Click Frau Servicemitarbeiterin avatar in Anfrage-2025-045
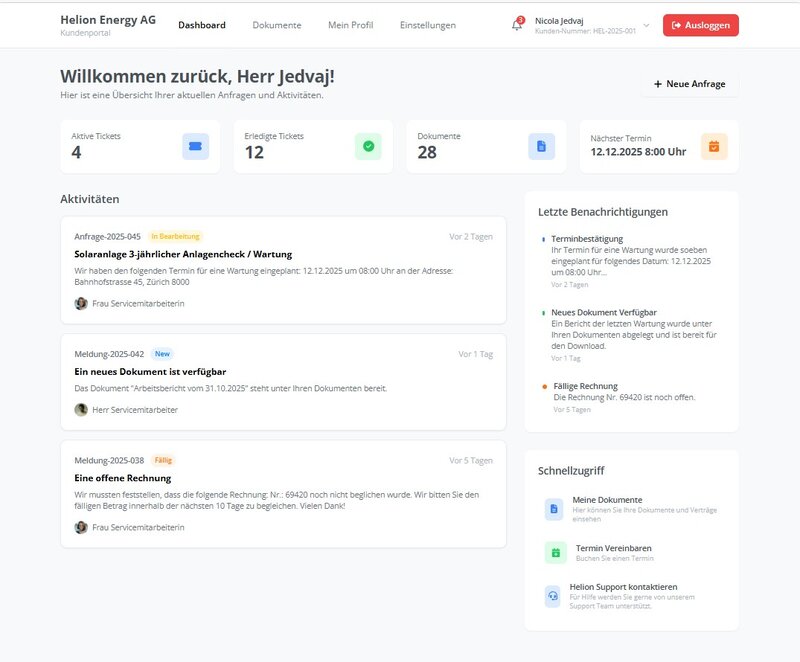Image resolution: width=800 pixels, height=662 pixels. [x=81, y=303]
